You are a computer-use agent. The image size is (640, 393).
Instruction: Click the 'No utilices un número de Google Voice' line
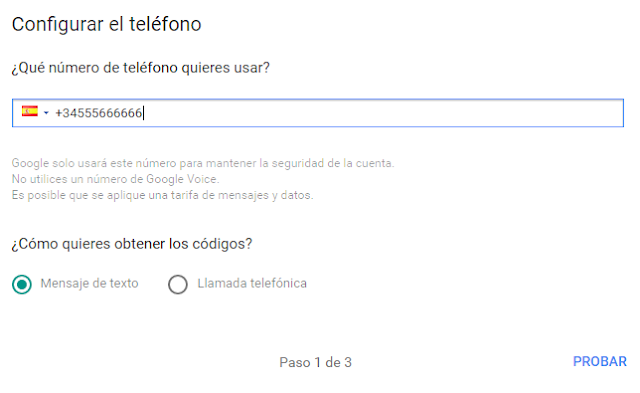[x=116, y=179]
